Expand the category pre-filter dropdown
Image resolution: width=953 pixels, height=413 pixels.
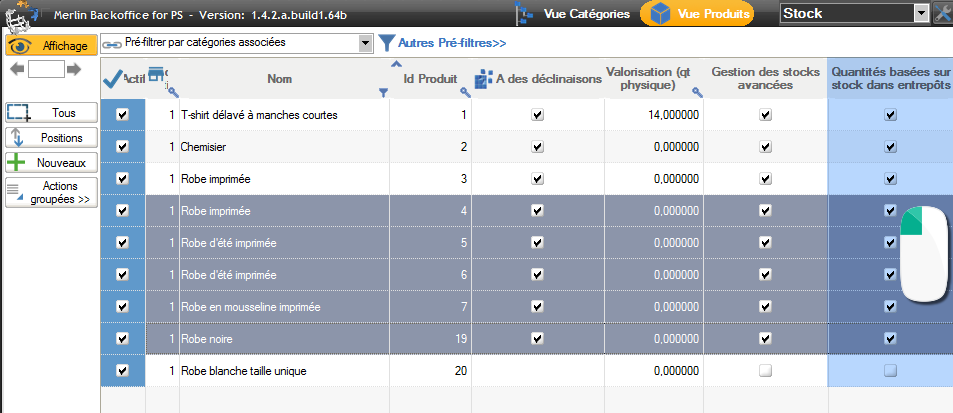[365, 43]
